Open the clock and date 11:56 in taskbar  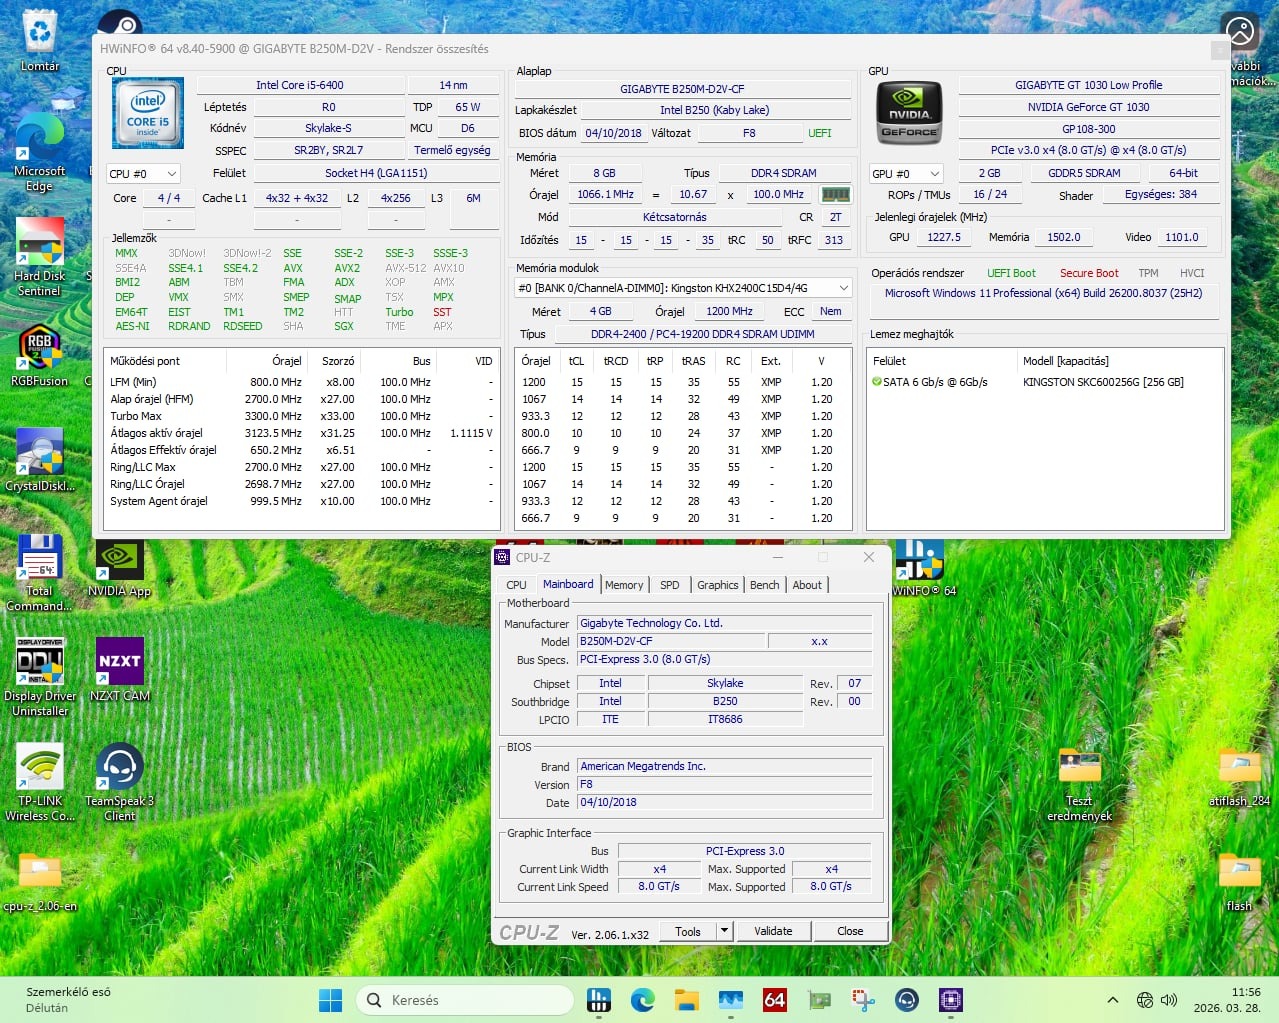coord(1227,1000)
